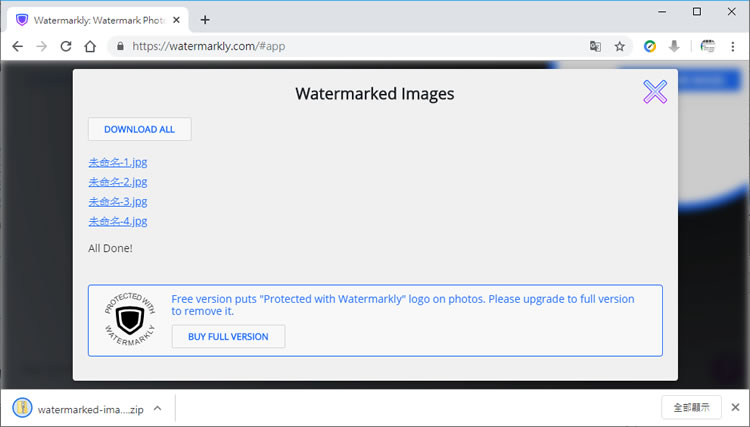Expand the download item options chevron
Image resolution: width=750 pixels, height=427 pixels.
tap(157, 408)
